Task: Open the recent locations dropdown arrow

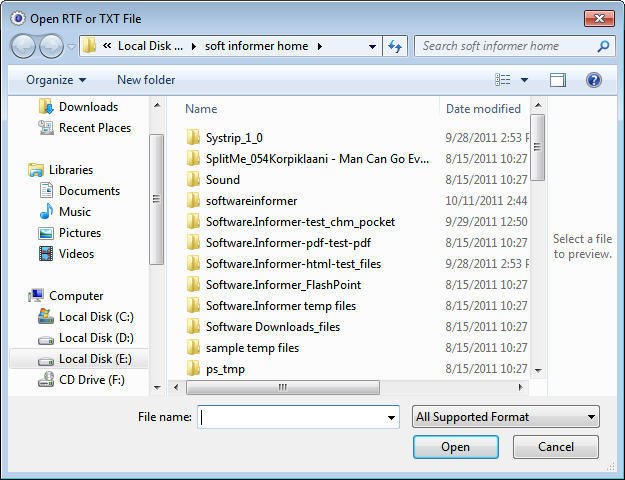Action: (71, 47)
